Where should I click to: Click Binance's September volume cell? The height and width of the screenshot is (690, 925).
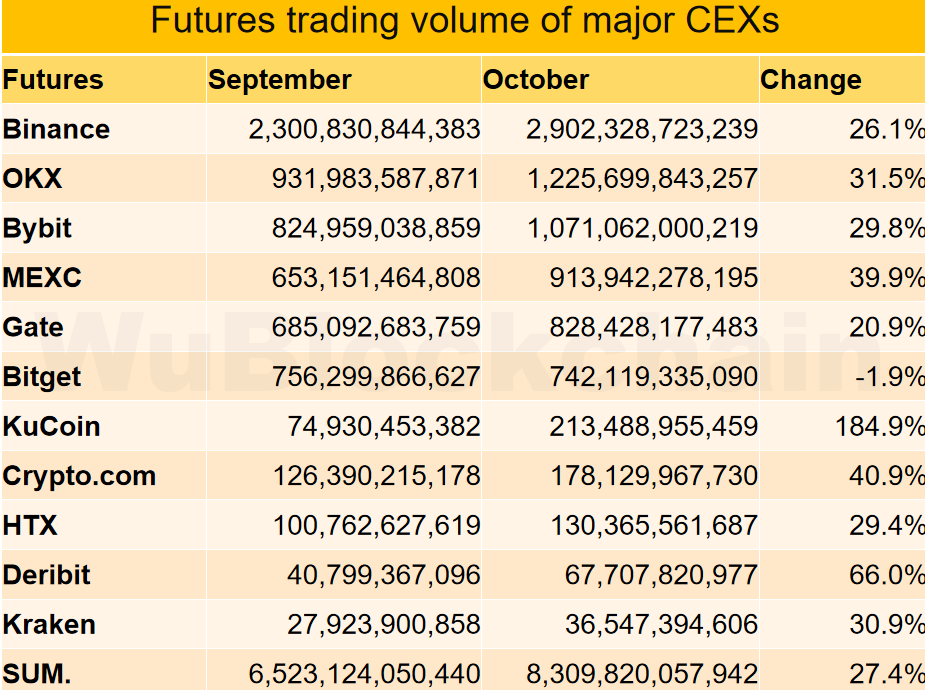pos(364,129)
